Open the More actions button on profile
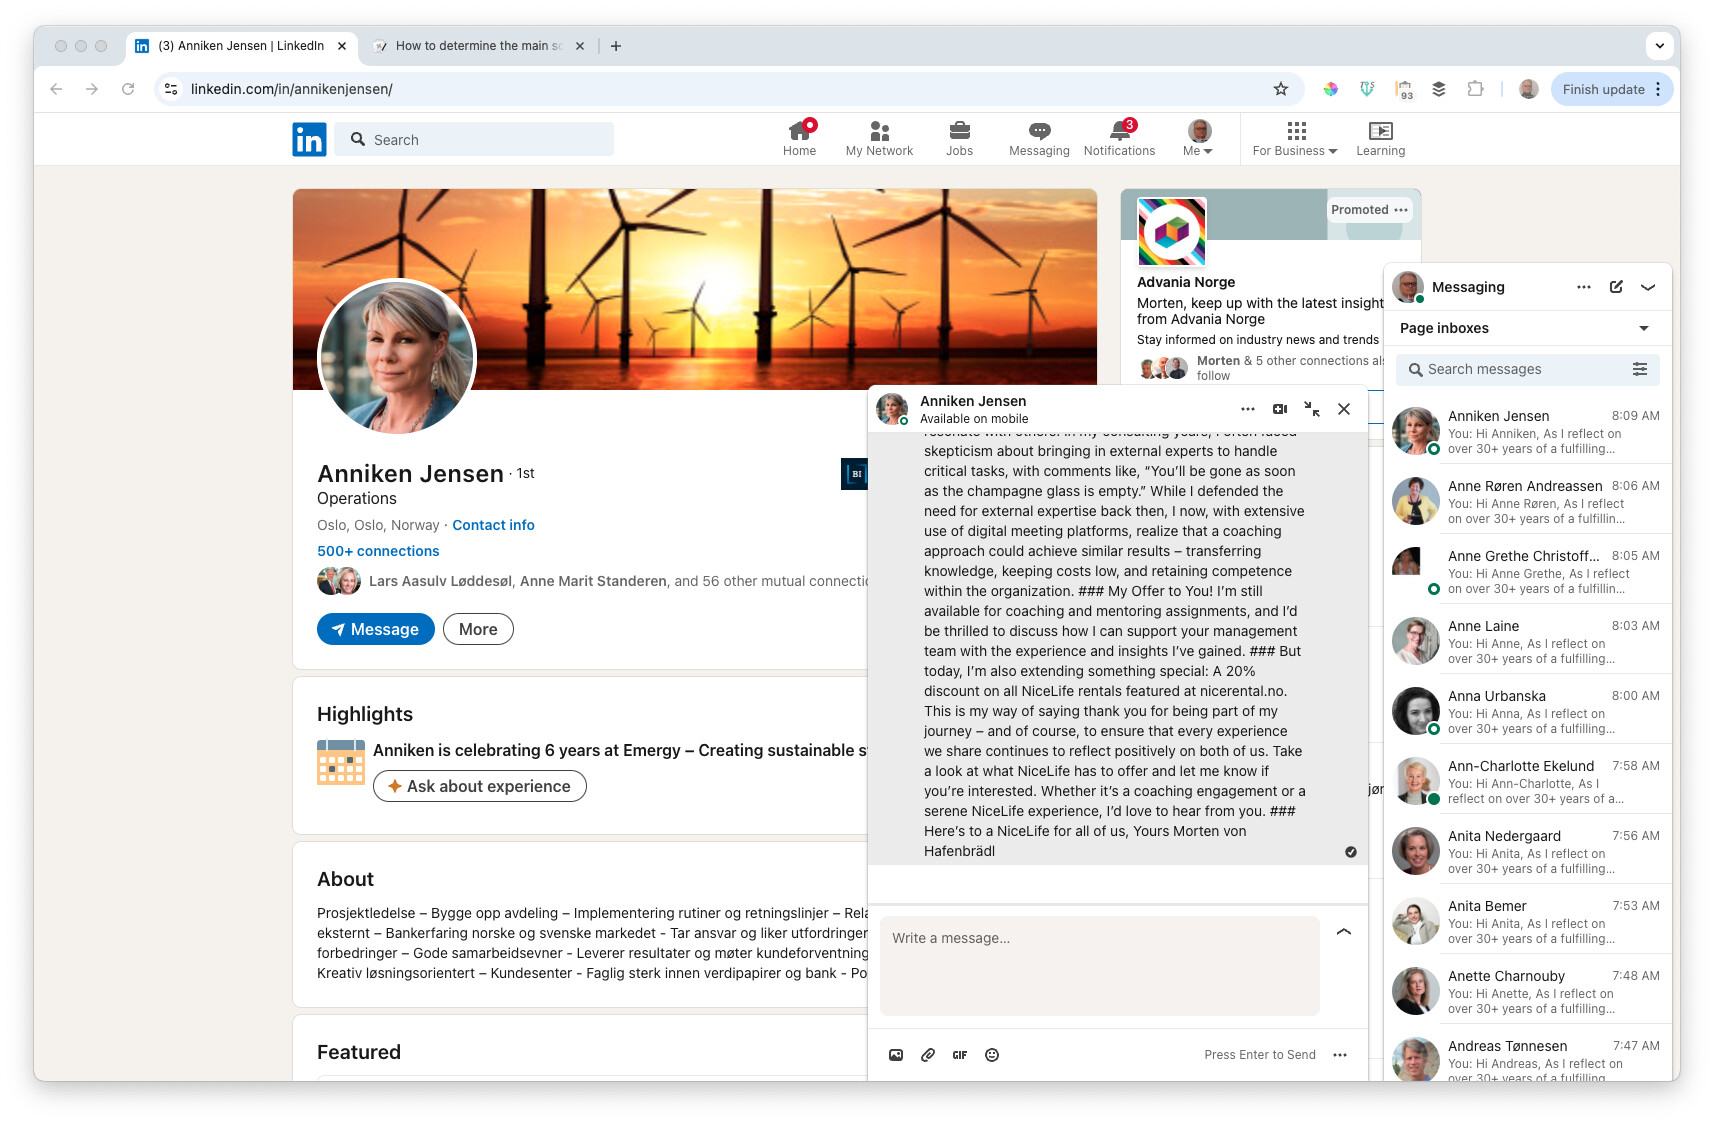The height and width of the screenshot is (1123, 1714). point(478,629)
